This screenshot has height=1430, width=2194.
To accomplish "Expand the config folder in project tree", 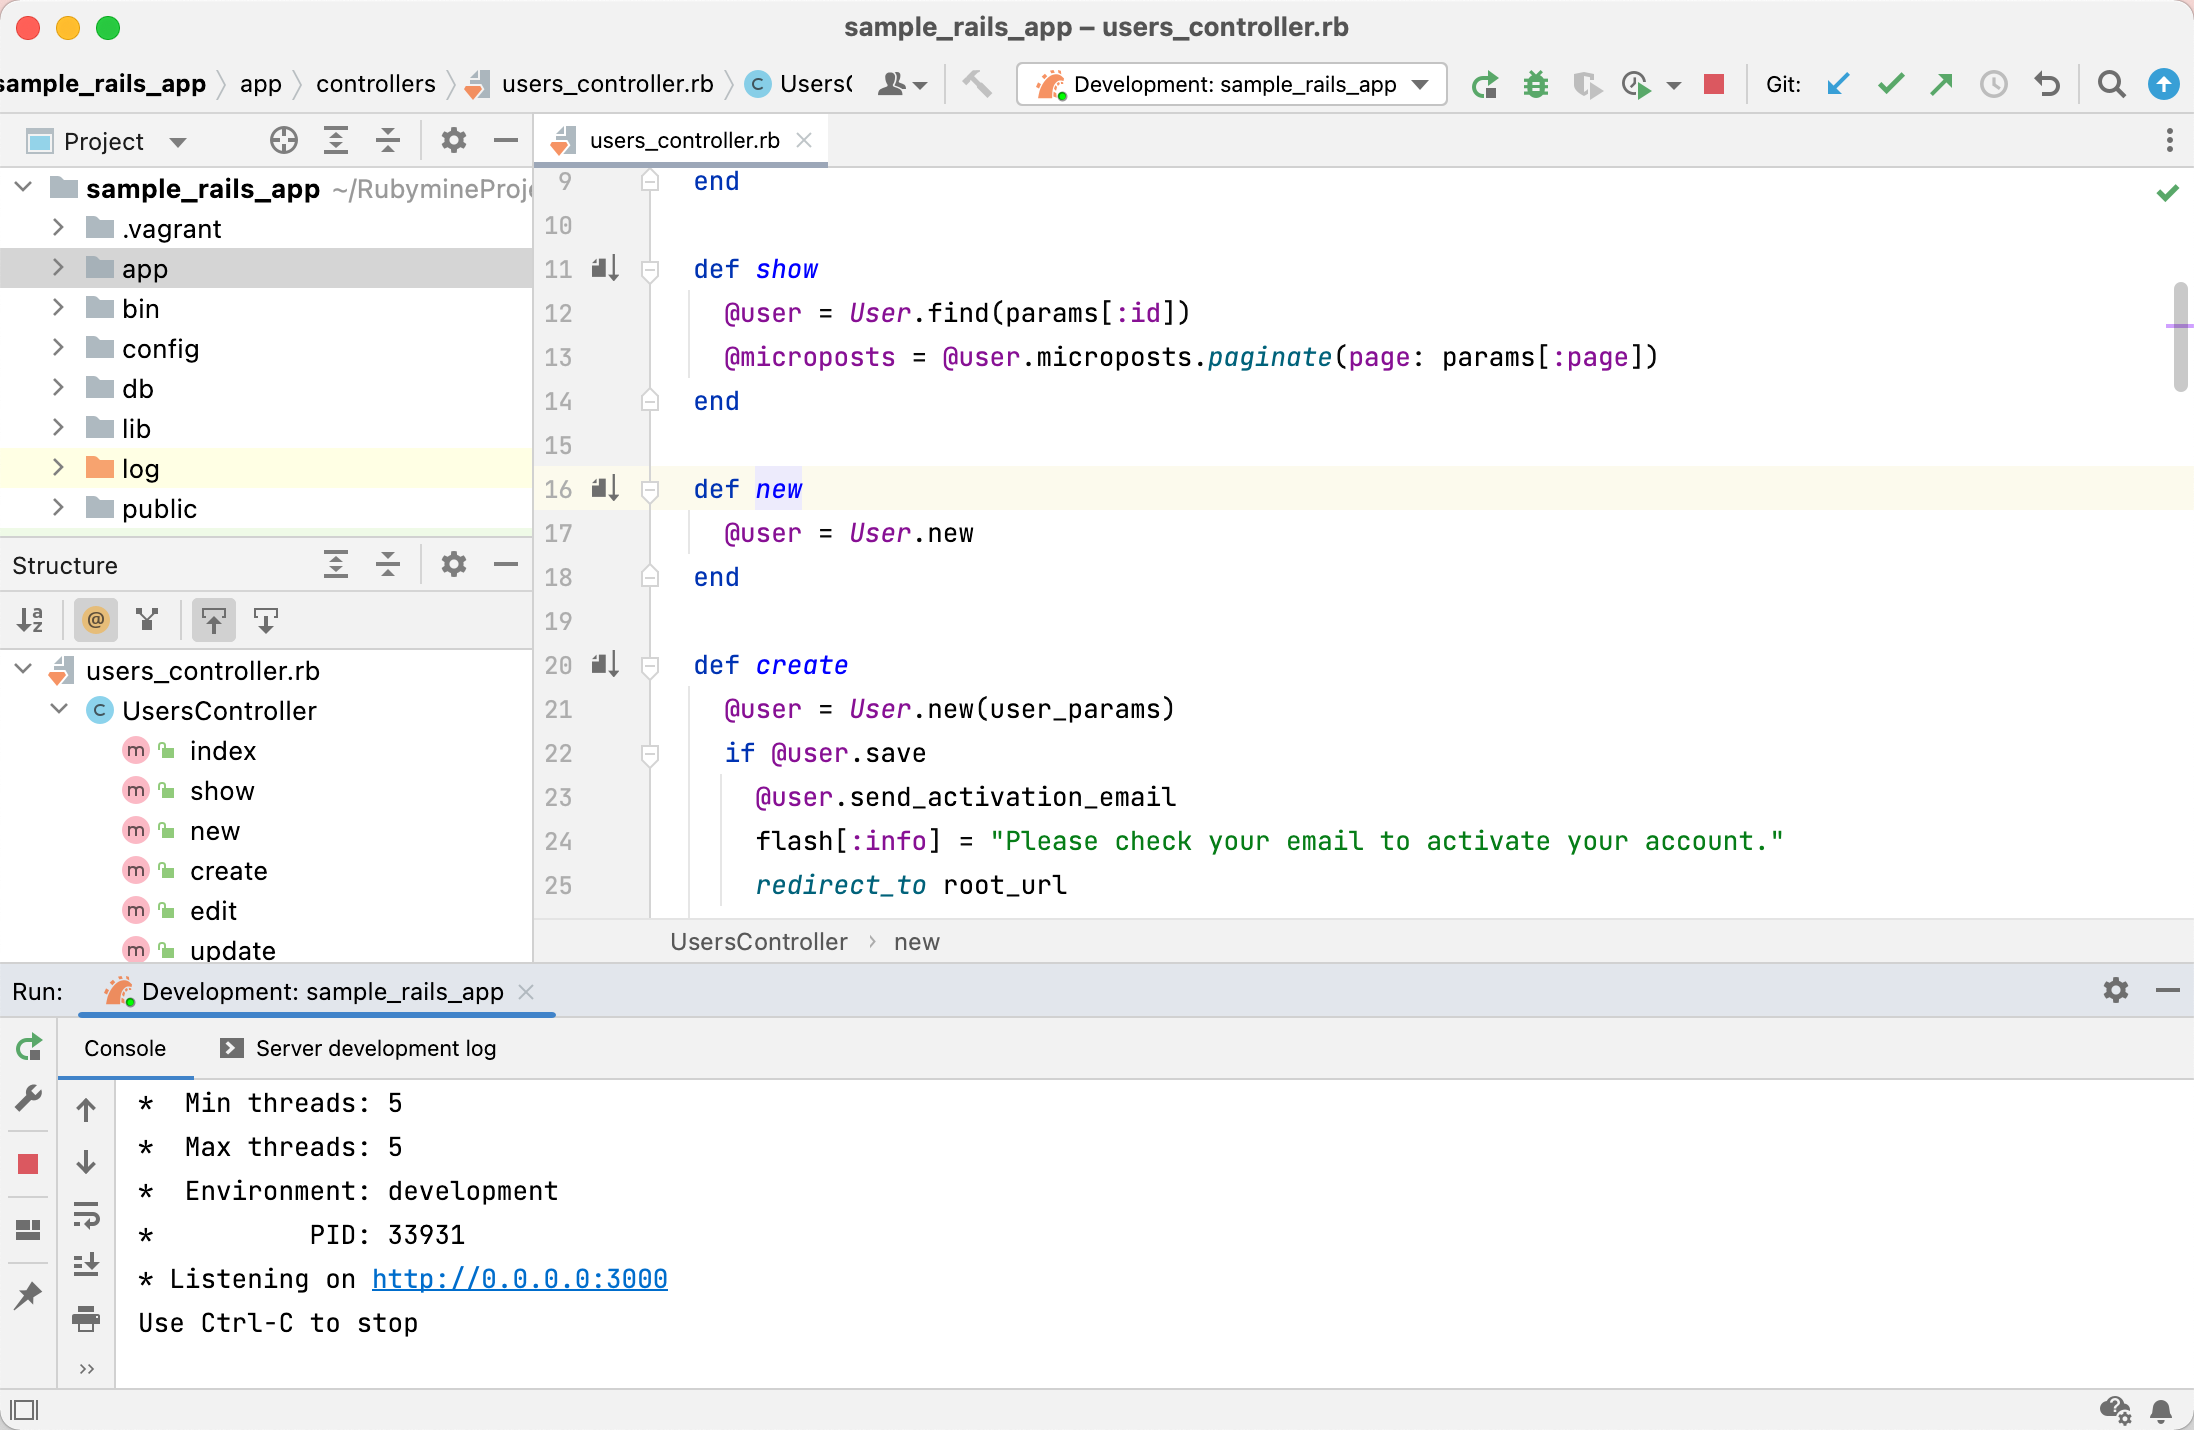I will (58, 348).
